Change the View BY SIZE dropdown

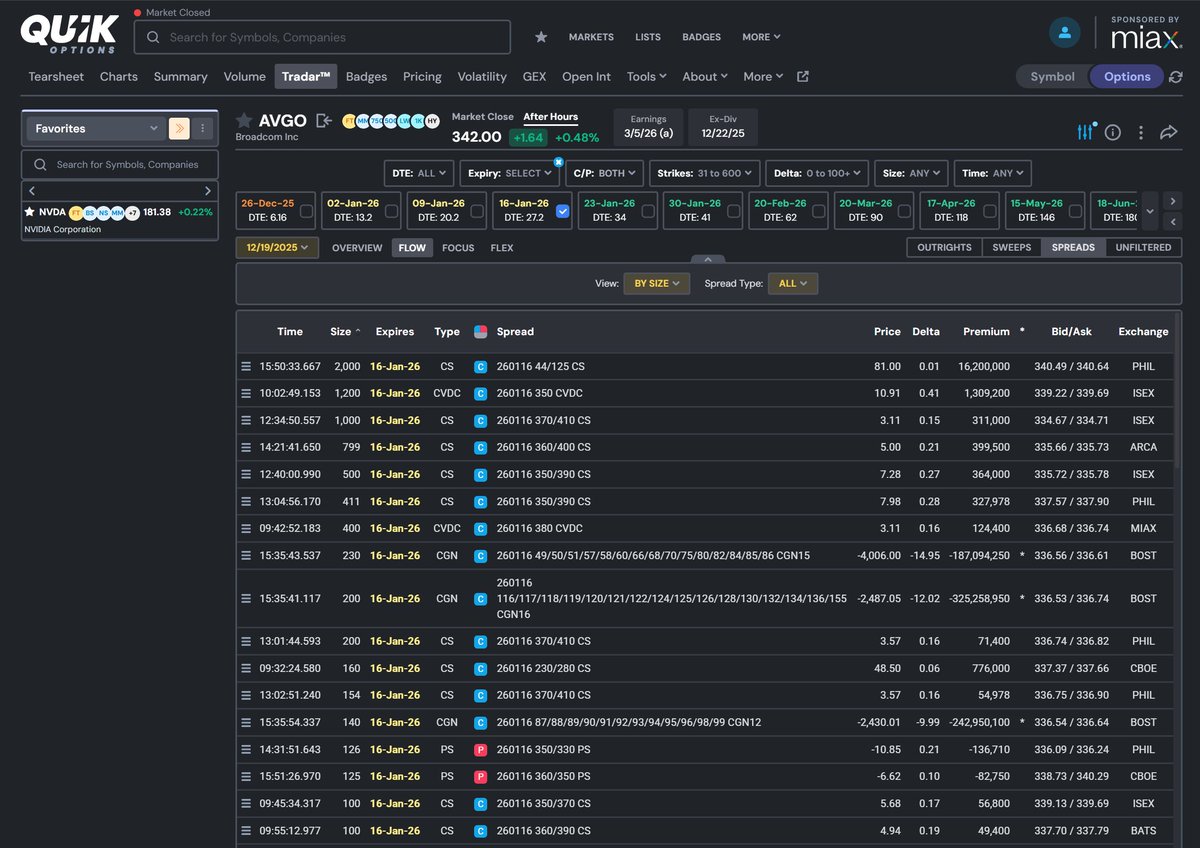point(657,284)
